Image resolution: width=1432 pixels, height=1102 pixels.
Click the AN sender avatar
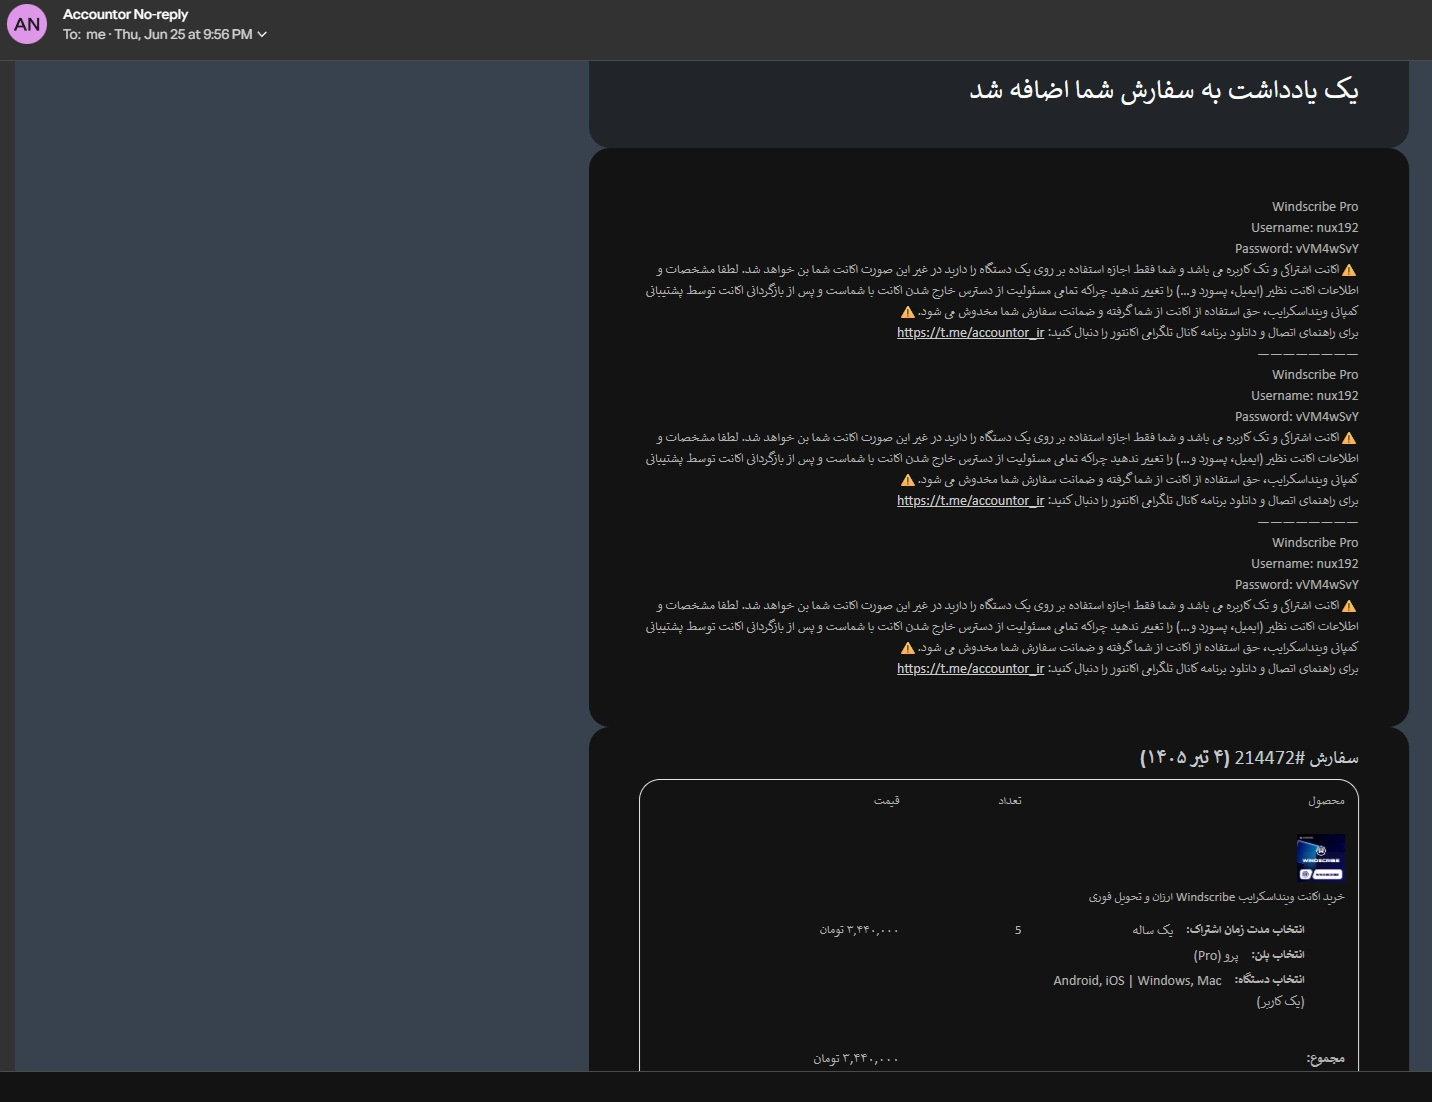coord(27,25)
